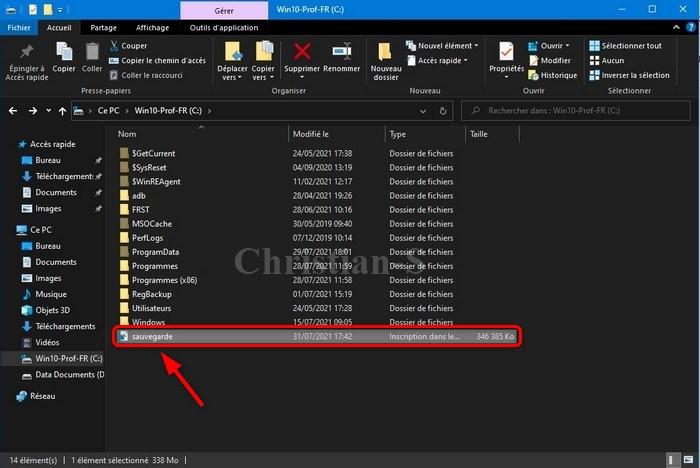700x468 pixels.
Task: Open the Outils d'application tab
Action: [224, 28]
